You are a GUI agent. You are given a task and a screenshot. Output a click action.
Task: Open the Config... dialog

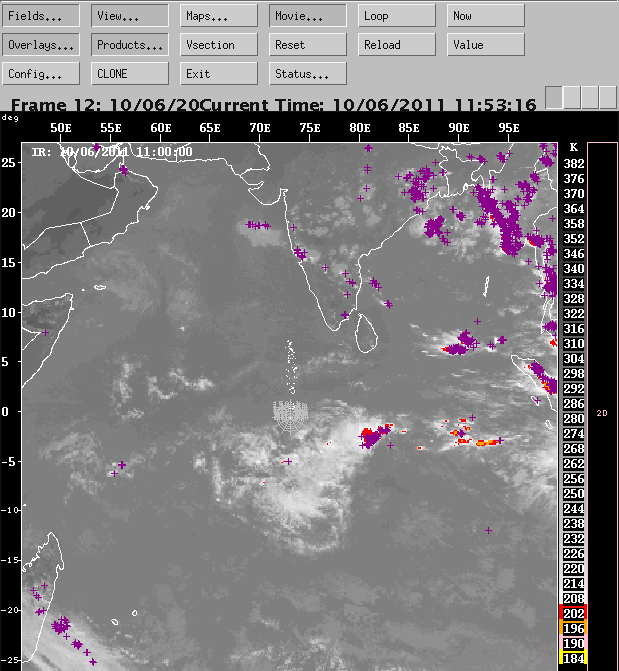pyautogui.click(x=41, y=74)
